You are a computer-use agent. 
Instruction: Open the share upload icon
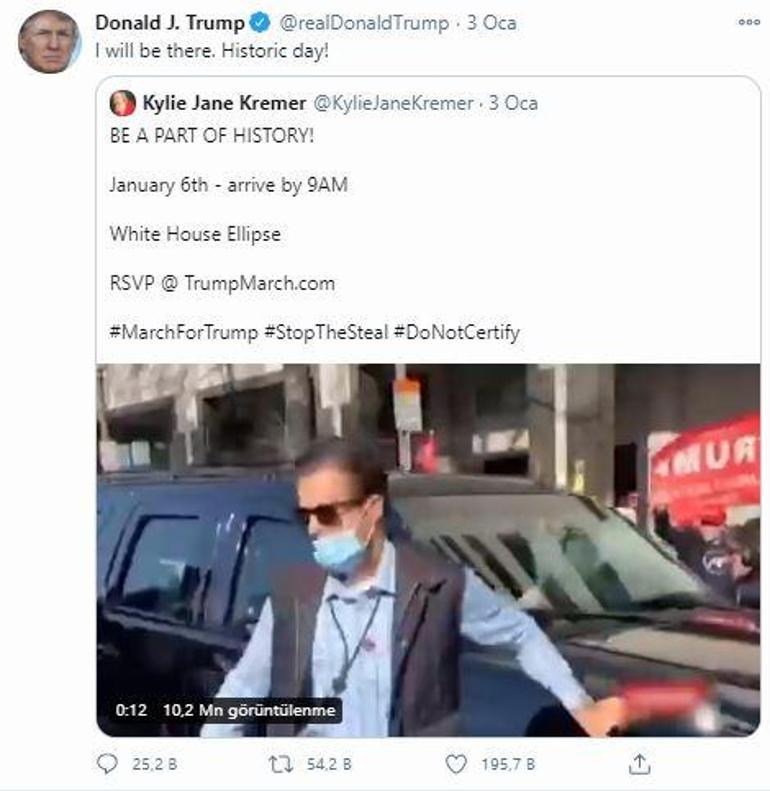click(x=639, y=764)
